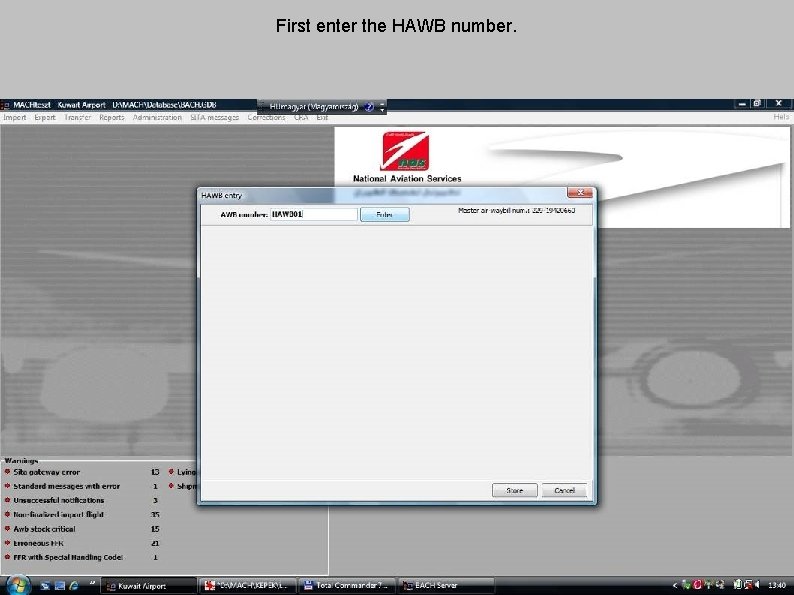This screenshot has width=794, height=595.
Task: Click the AWB number input field
Action: pyautogui.click(x=313, y=214)
